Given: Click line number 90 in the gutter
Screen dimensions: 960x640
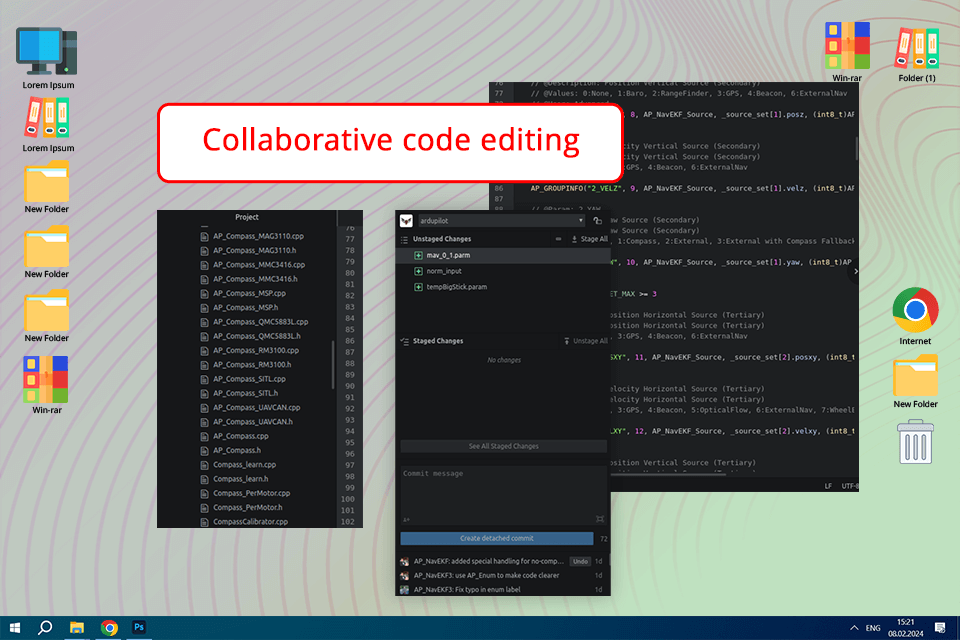Looking at the screenshot, I should click(350, 386).
